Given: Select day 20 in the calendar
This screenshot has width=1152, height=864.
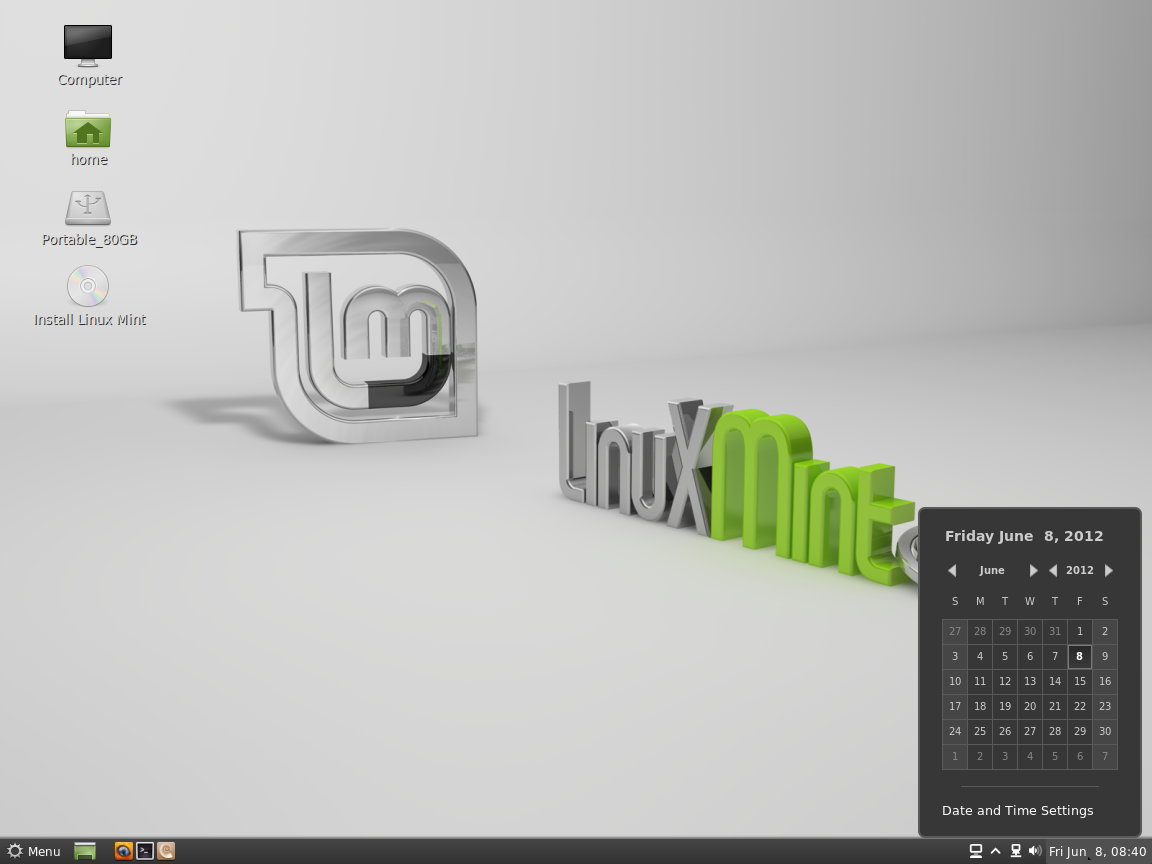Looking at the screenshot, I should [1030, 706].
